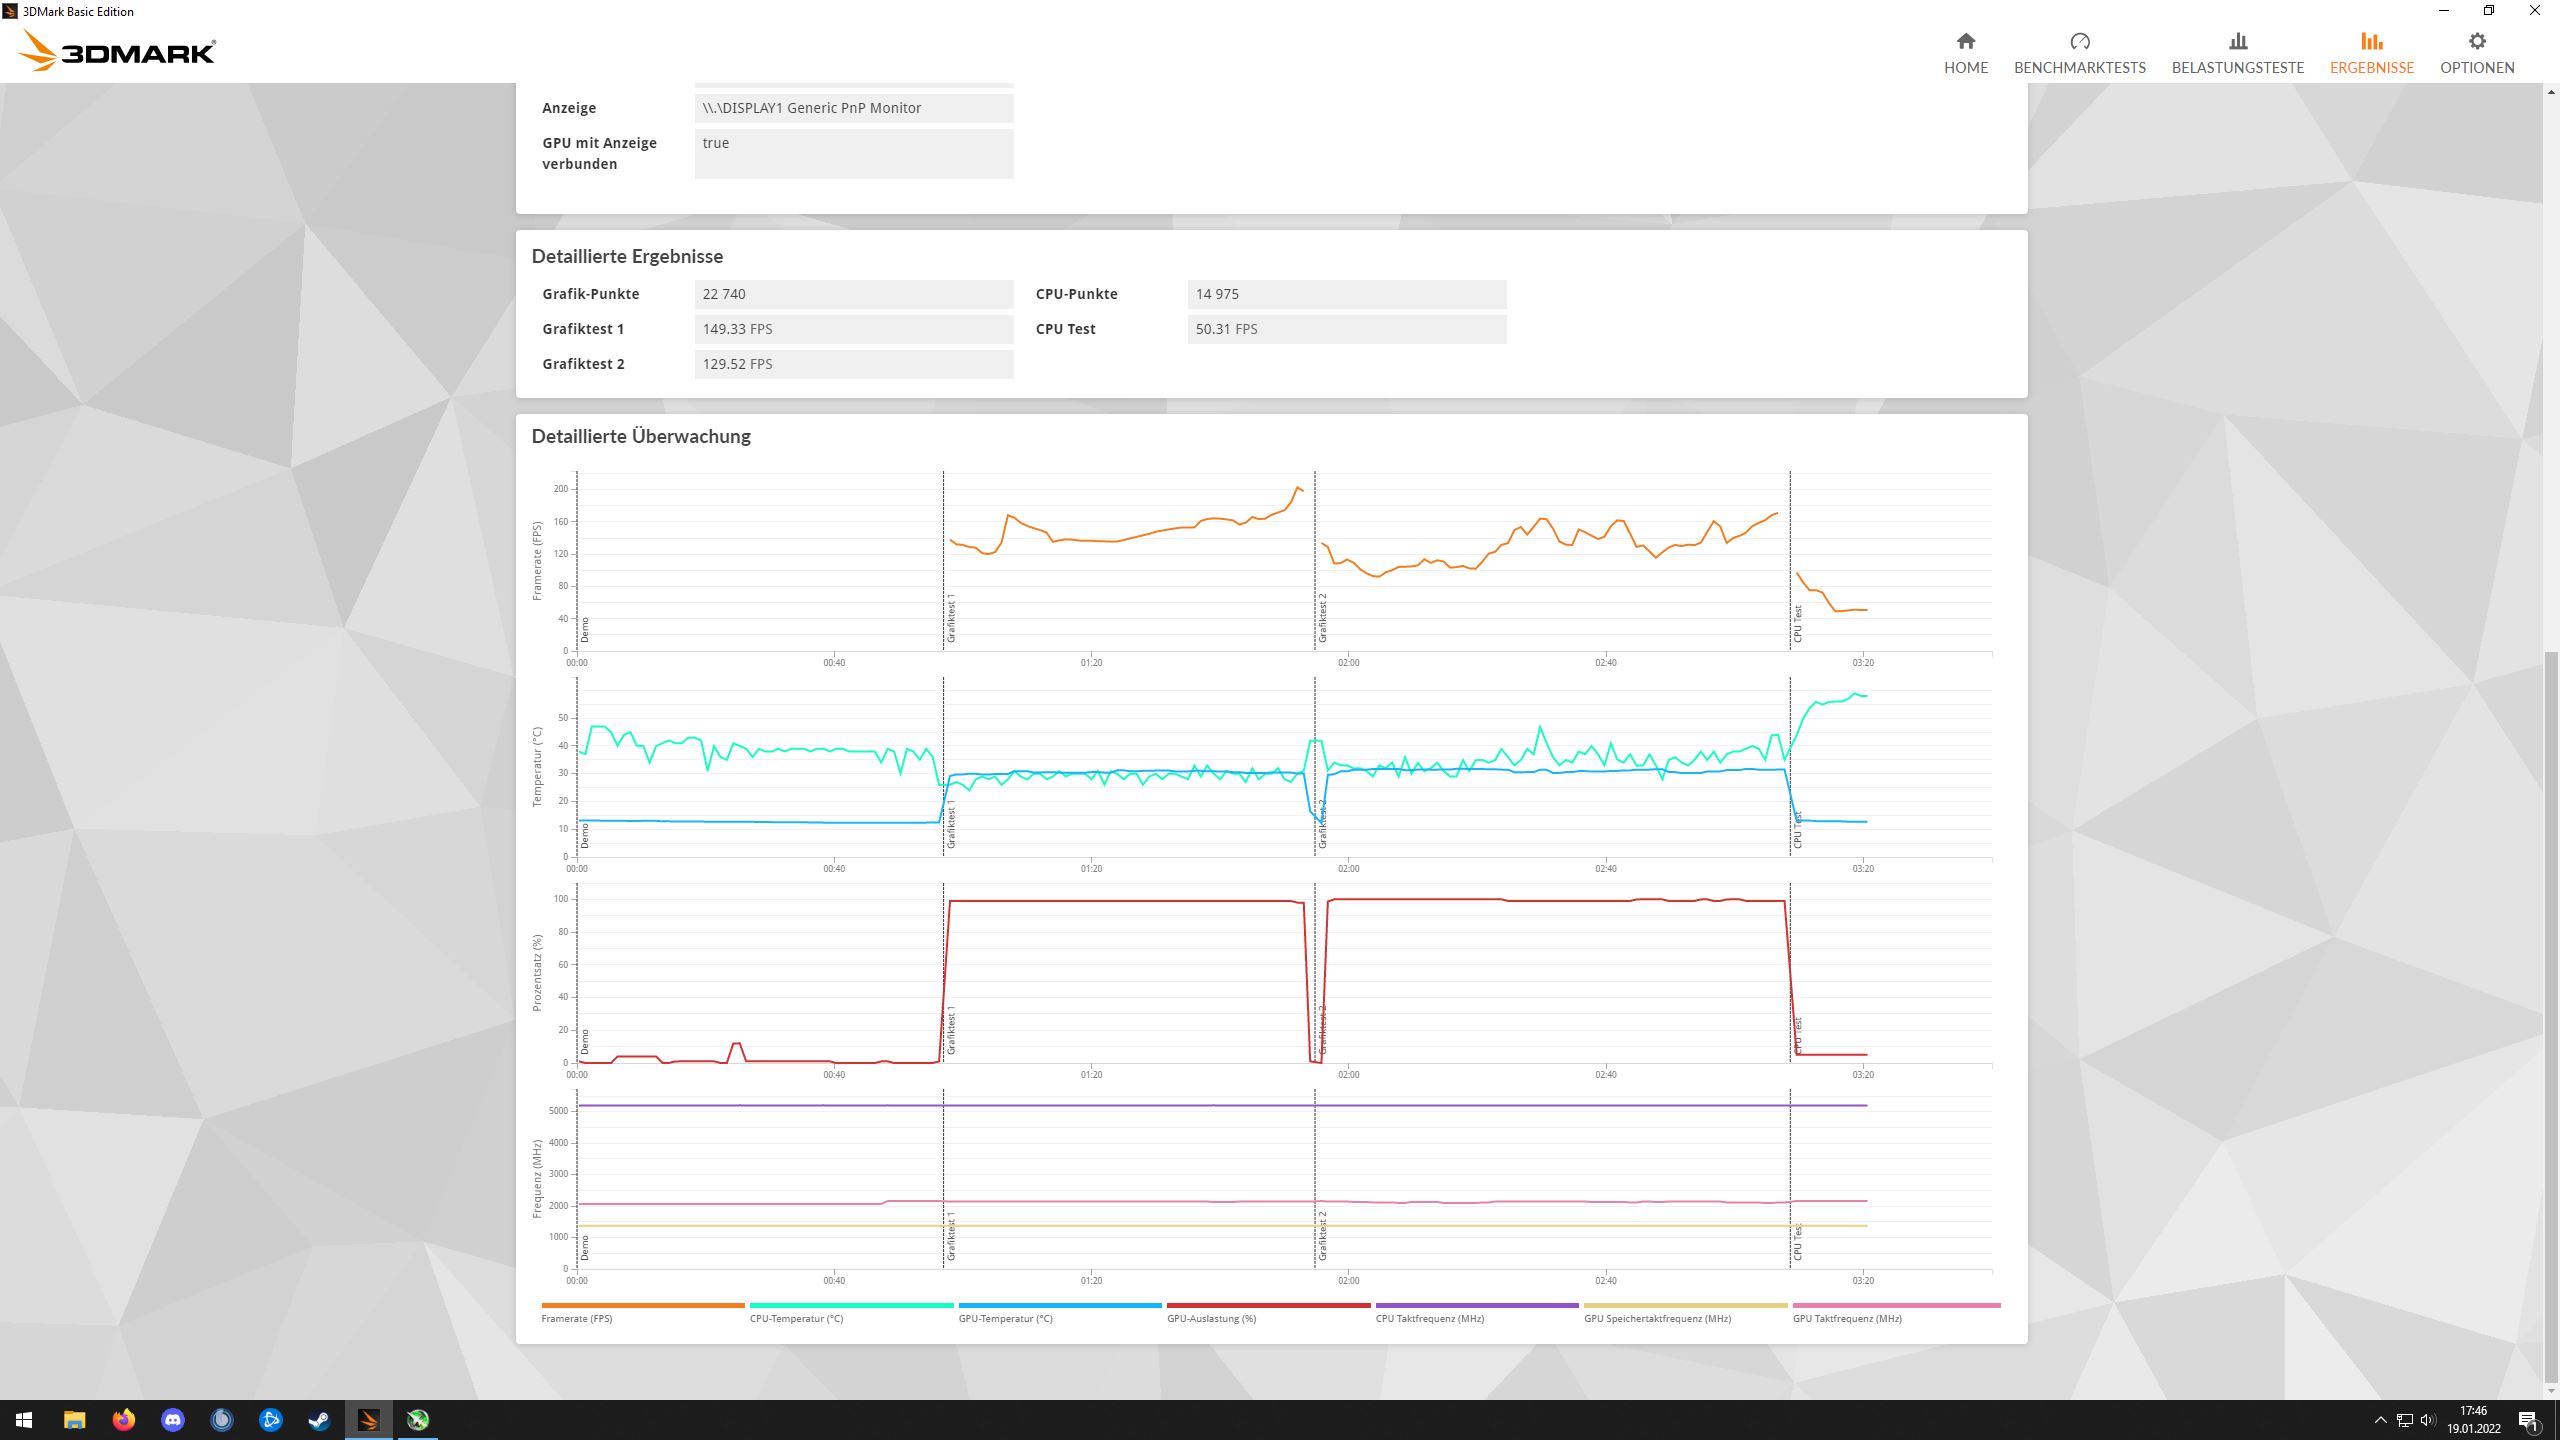Click the CPU-Punkte value field

[x=1346, y=294]
